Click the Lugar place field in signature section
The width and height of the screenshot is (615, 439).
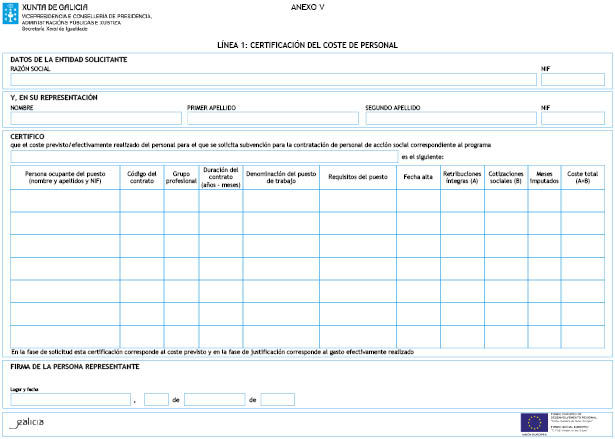(x=71, y=399)
